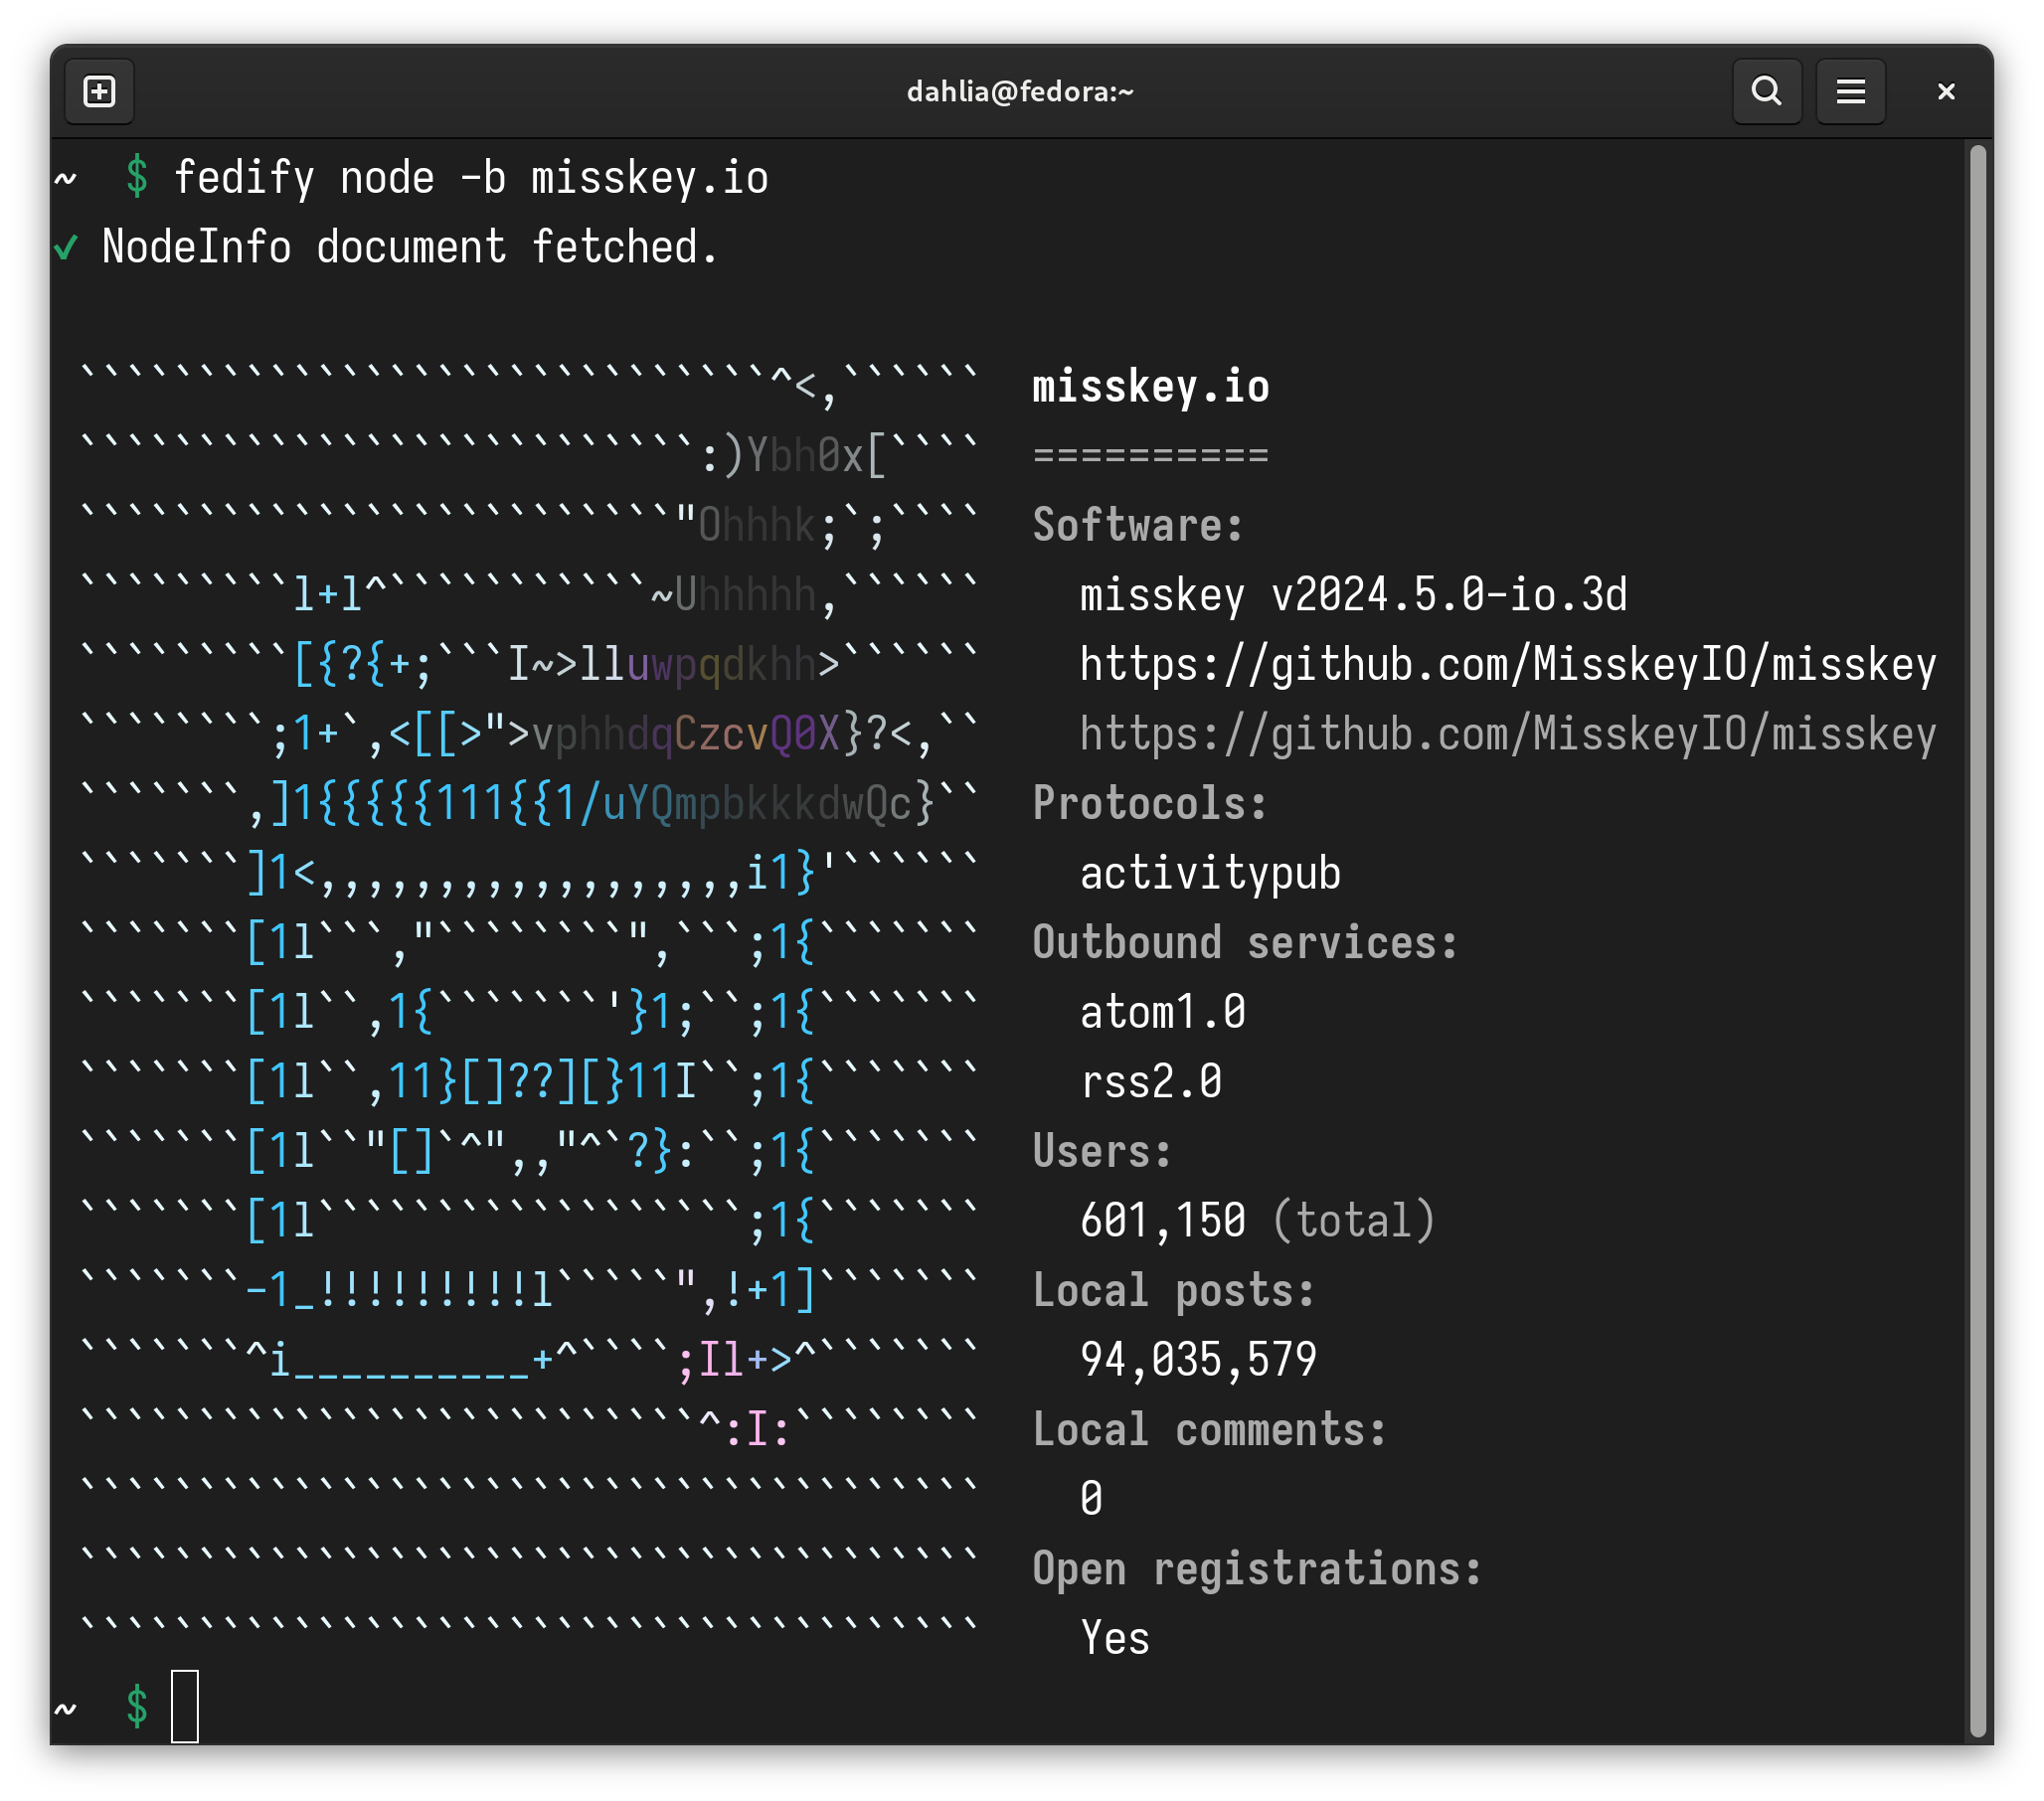The image size is (2044, 1801).
Task: Open the hamburger main menu
Action: click(x=1850, y=92)
